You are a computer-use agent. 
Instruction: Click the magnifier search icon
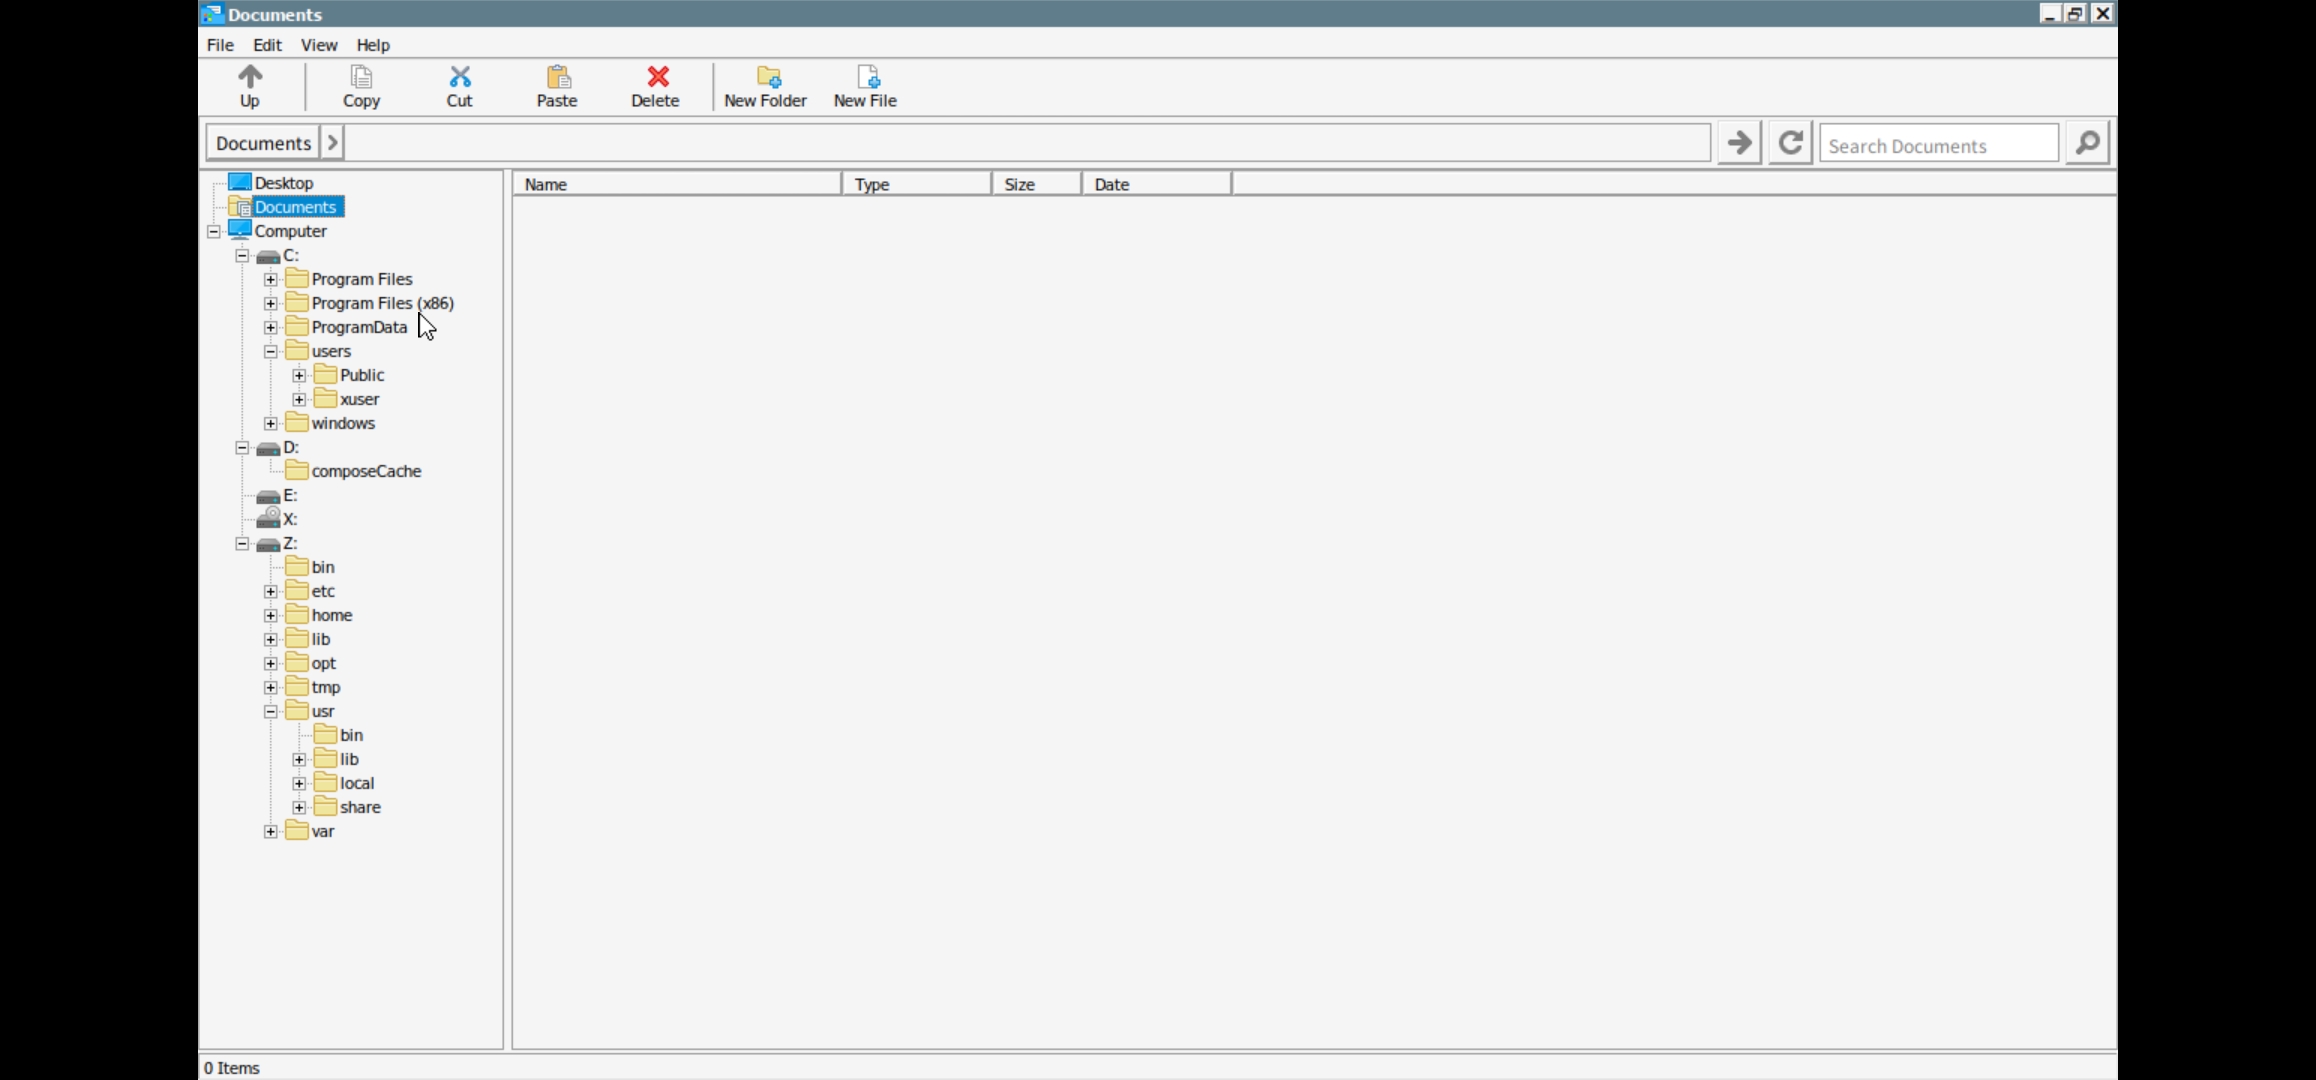pyautogui.click(x=2087, y=143)
